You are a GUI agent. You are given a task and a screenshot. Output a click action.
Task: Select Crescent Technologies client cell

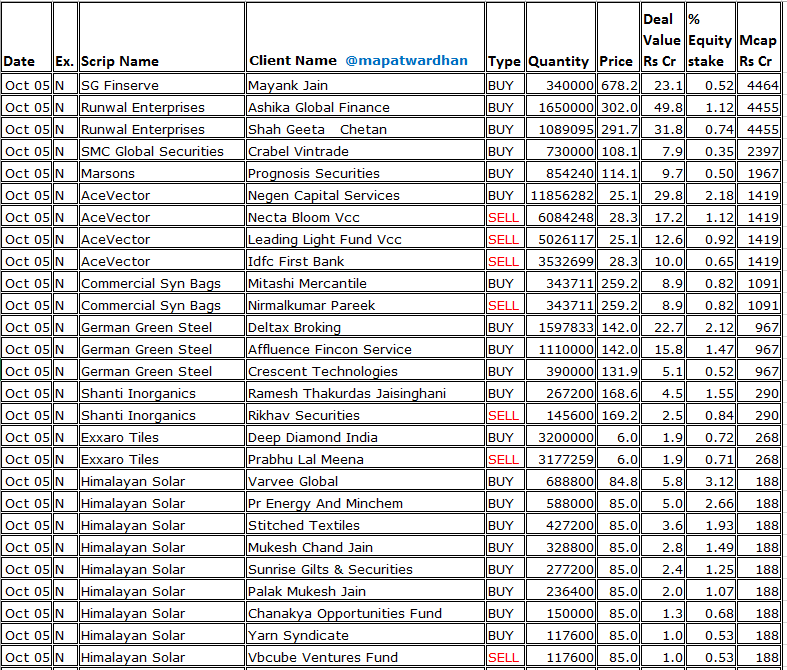(365, 372)
